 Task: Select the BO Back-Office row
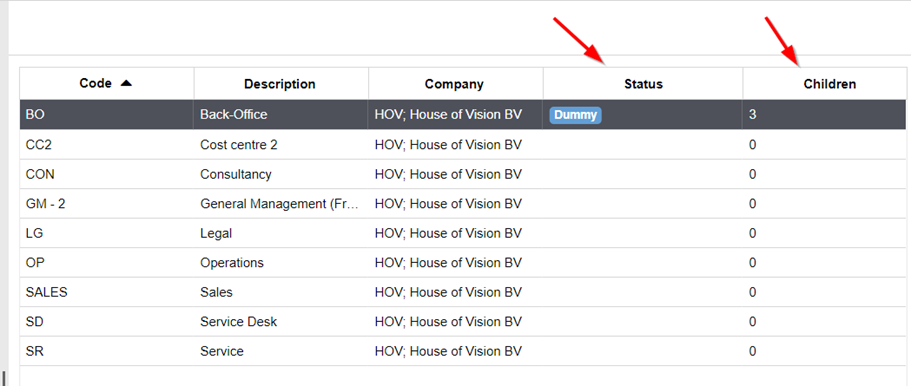point(463,115)
